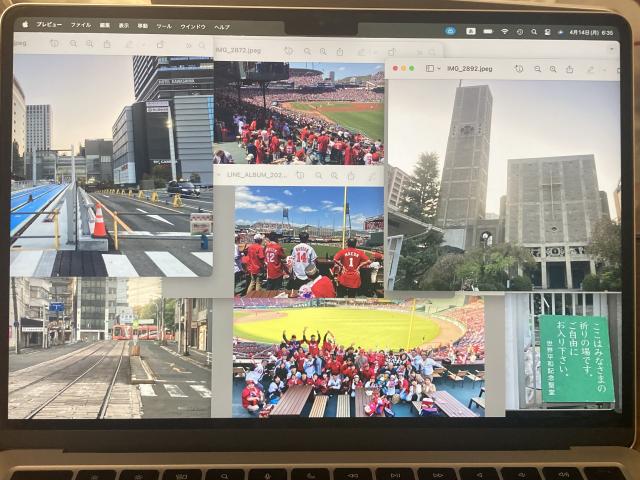Click the LINE_ALBUM window title

tap(257, 175)
